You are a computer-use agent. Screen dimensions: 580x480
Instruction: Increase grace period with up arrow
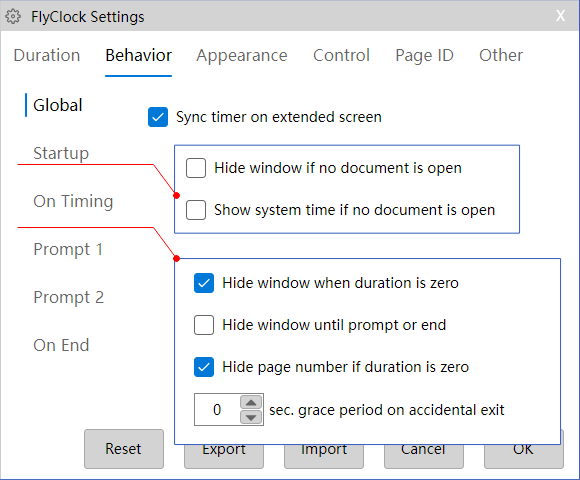pyautogui.click(x=251, y=402)
